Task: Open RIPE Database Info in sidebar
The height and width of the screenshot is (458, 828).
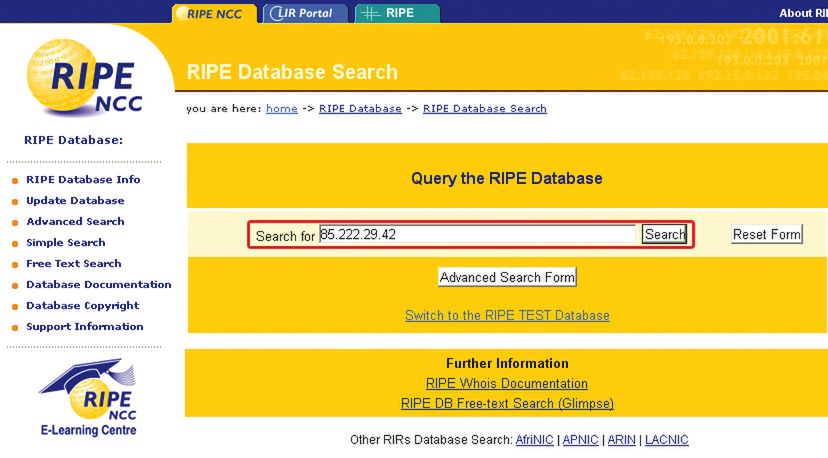Action: coord(83,180)
